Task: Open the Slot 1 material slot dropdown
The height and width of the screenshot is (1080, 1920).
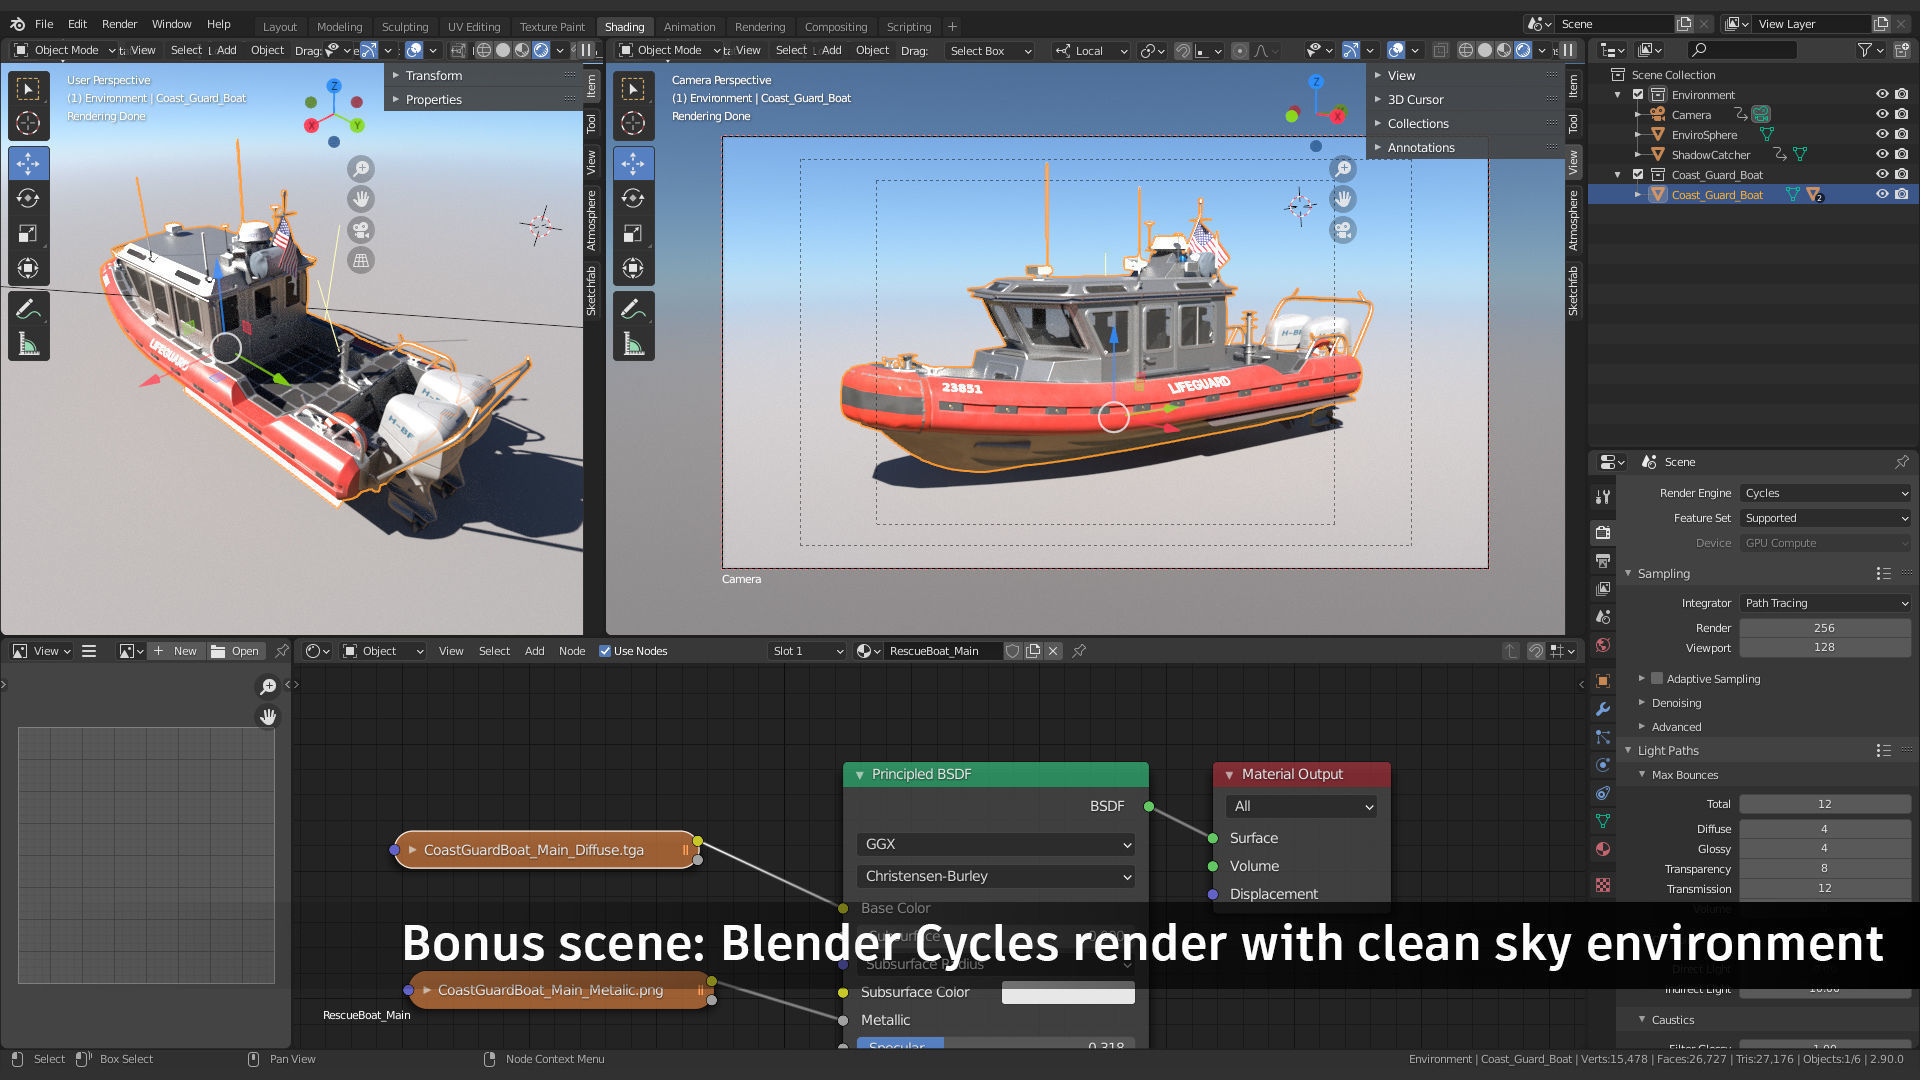Action: tap(807, 651)
